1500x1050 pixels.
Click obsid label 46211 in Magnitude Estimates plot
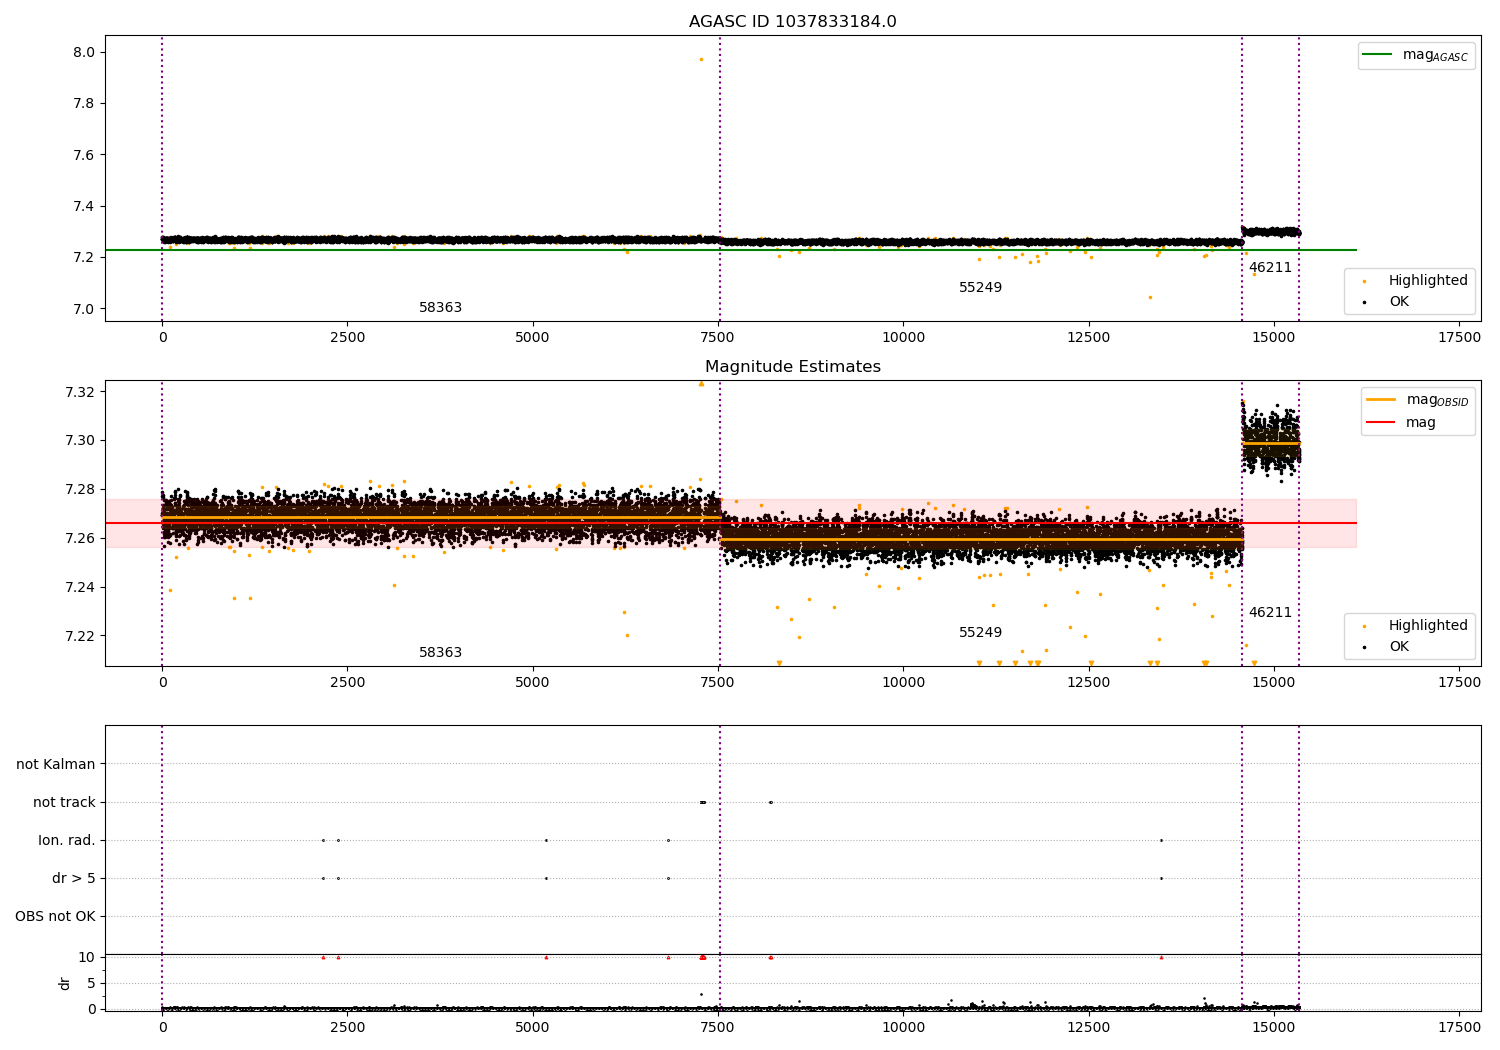click(1270, 613)
